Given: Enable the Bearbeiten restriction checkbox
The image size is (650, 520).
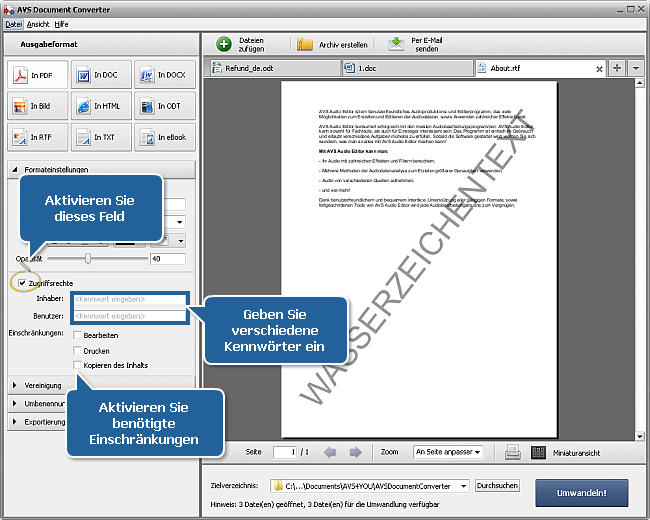Looking at the screenshot, I should pyautogui.click(x=77, y=335).
